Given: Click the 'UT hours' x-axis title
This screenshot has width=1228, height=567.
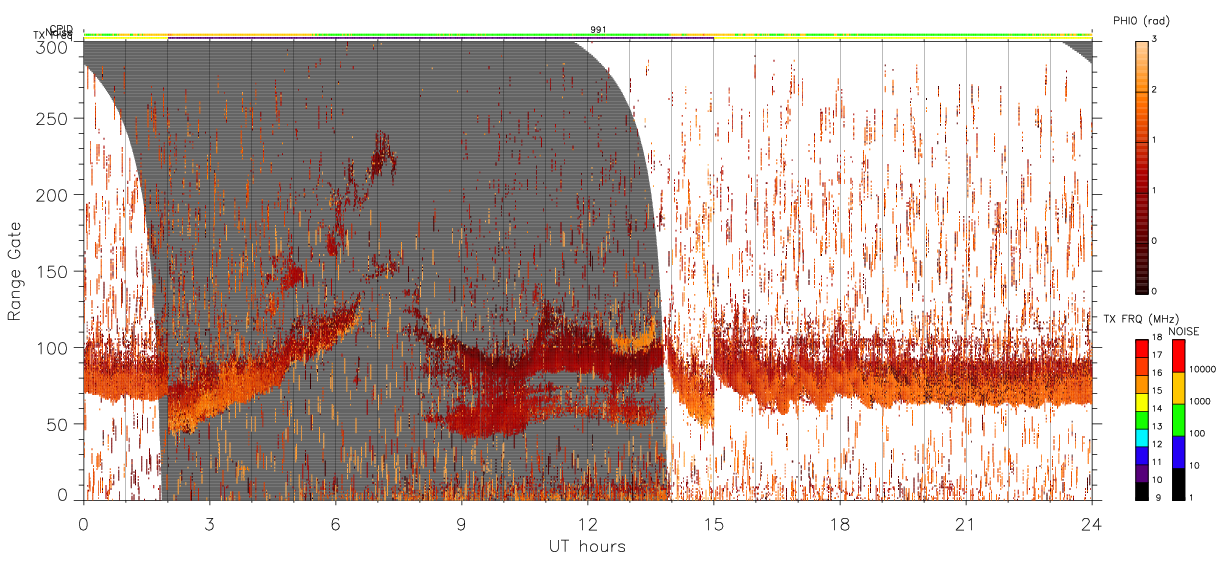Looking at the screenshot, I should pyautogui.click(x=587, y=547).
